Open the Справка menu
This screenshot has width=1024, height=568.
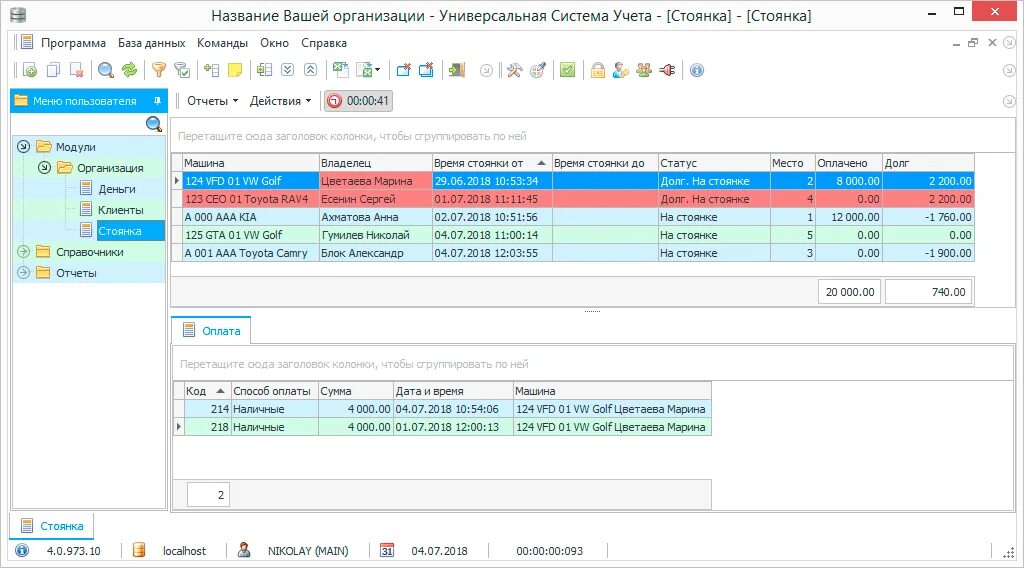click(324, 43)
